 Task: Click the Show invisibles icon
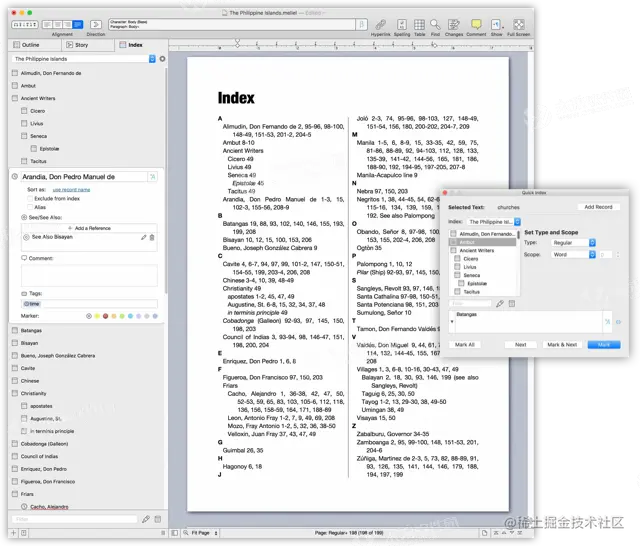click(x=495, y=24)
